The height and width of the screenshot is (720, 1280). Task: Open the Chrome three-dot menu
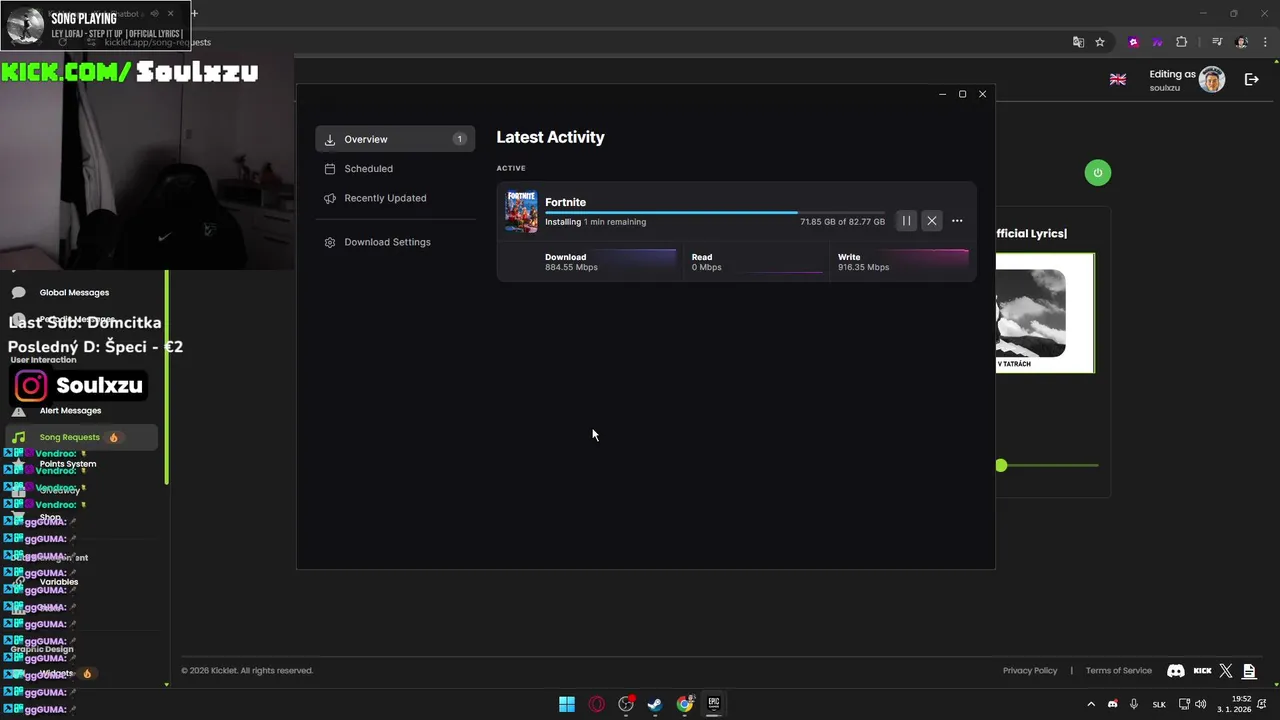pos(1264,42)
